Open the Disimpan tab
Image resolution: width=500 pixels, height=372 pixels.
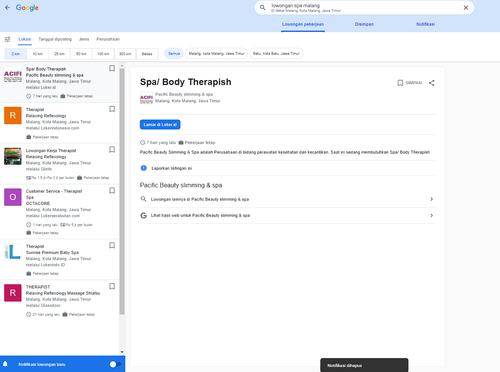(x=364, y=24)
